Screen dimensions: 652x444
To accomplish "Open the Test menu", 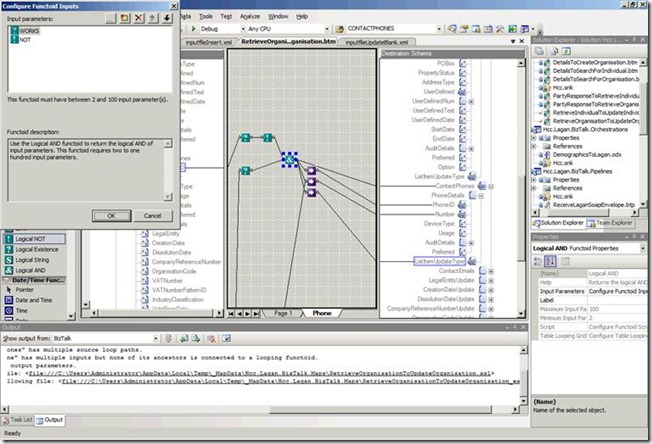I will point(226,16).
